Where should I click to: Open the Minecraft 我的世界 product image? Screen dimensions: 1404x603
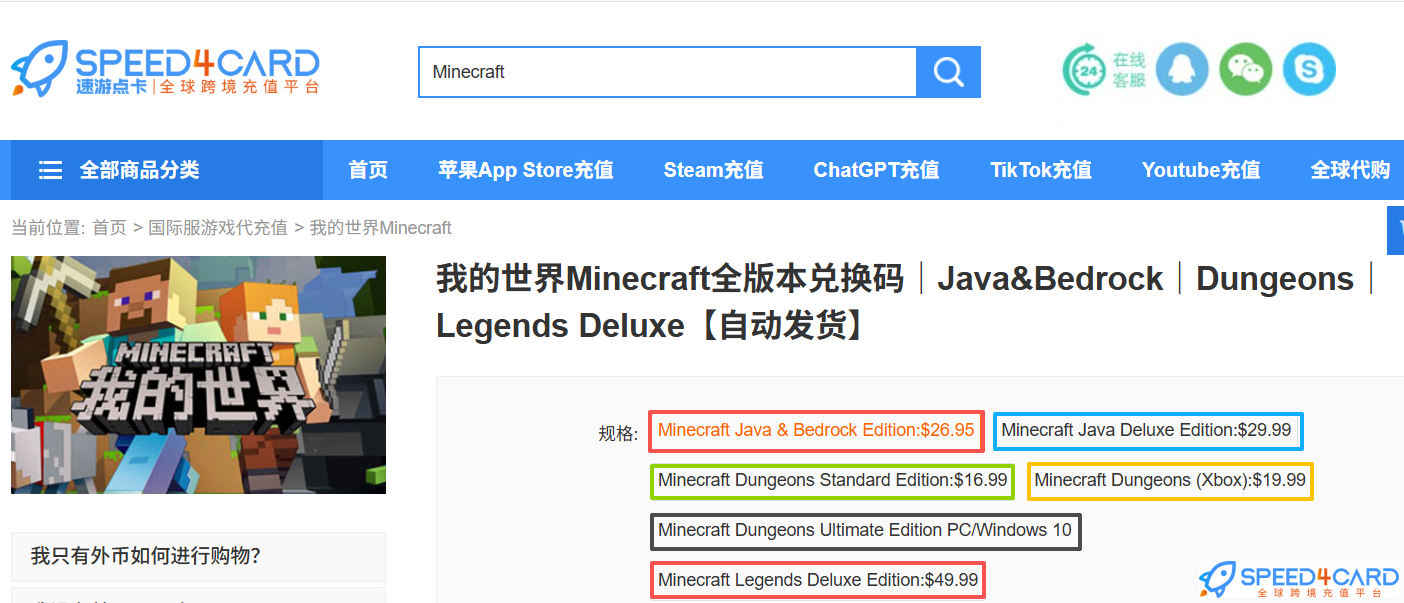tap(198, 374)
